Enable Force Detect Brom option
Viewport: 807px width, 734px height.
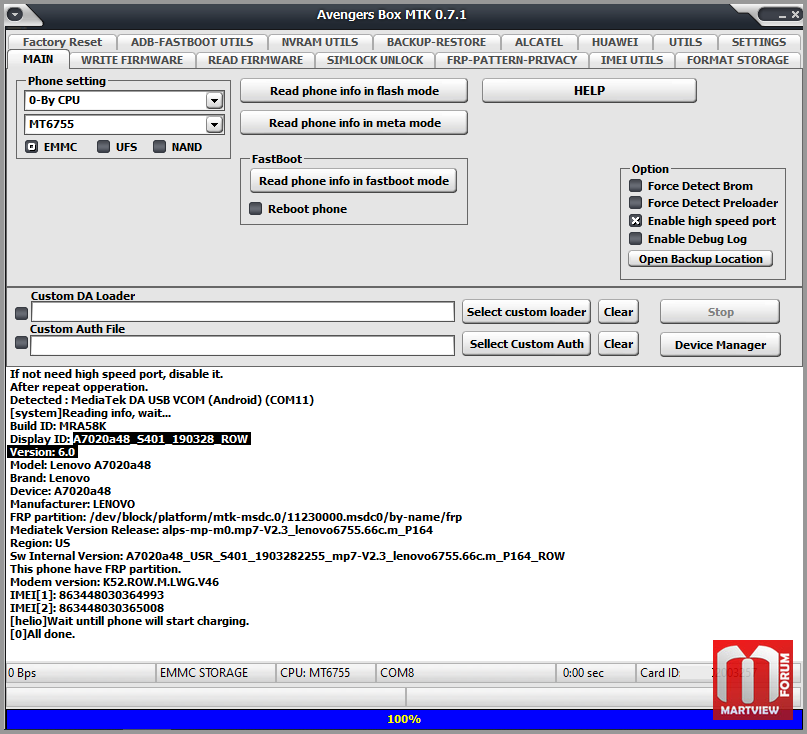coord(636,185)
